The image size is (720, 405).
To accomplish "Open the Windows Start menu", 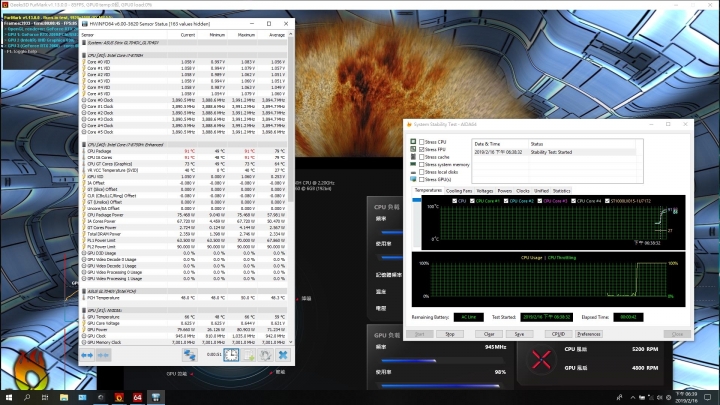I will coord(9,397).
